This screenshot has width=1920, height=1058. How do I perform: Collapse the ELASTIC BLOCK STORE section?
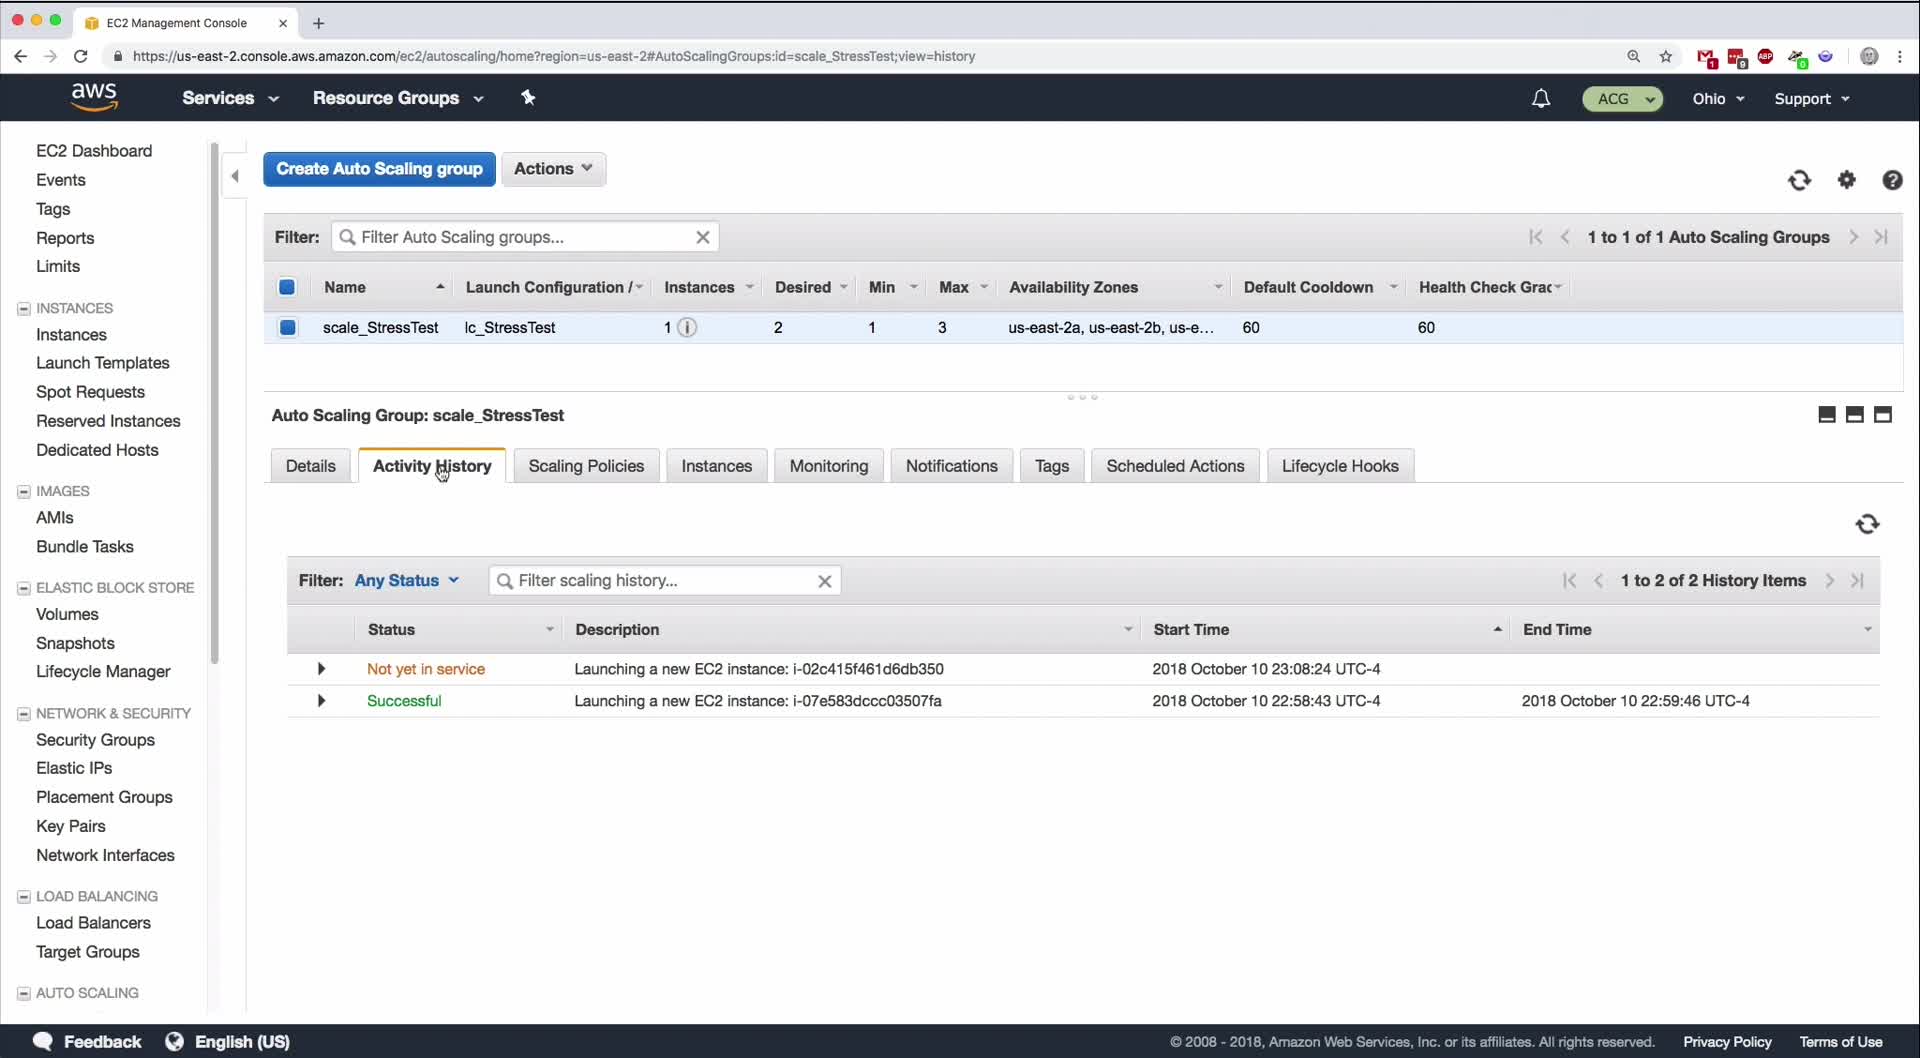click(24, 588)
